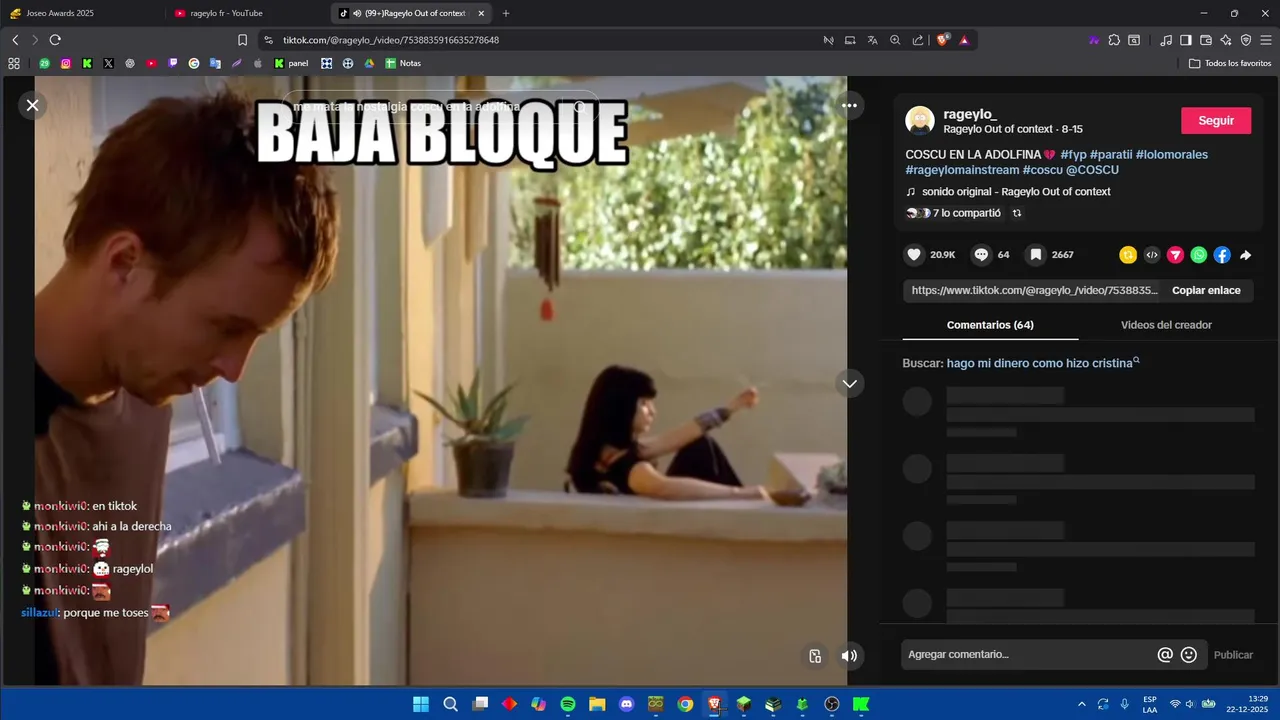Viewport: 1280px width, 720px height.
Task: Open a new browser tab
Action: tap(506, 13)
